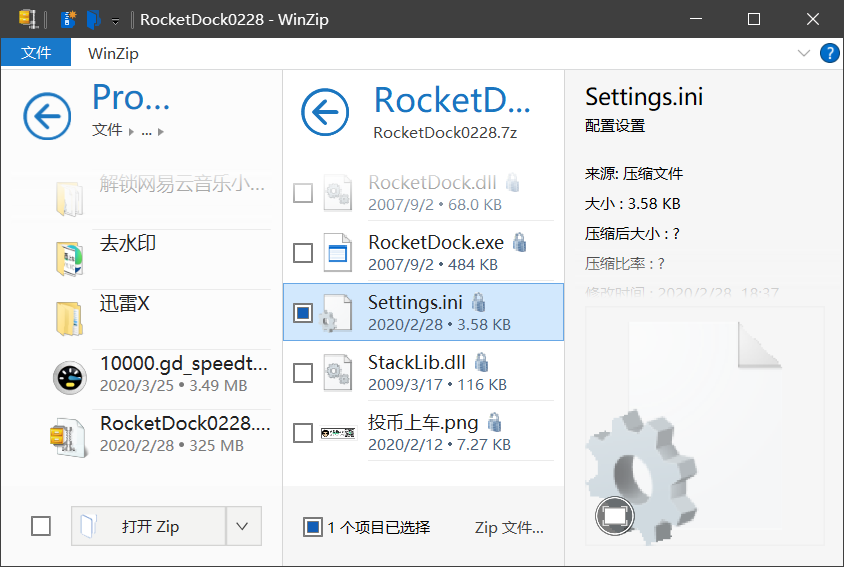The width and height of the screenshot is (844, 567).
Task: Select the 迅雷X folder name
Action: 124,303
